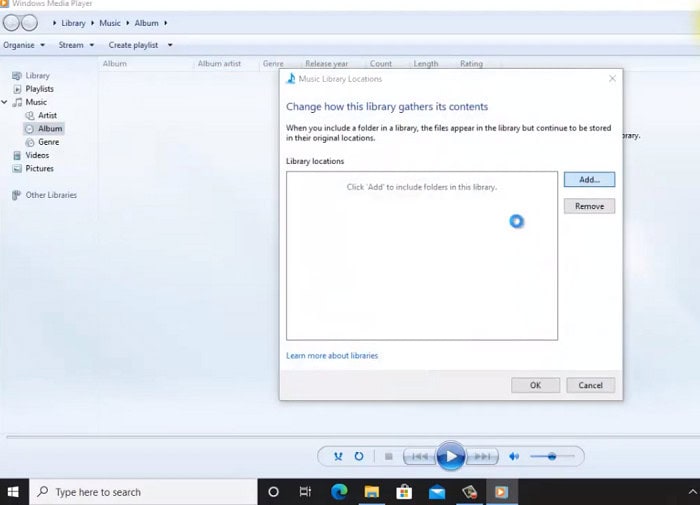Mute the player volume
The image size is (700, 505).
tap(514, 456)
